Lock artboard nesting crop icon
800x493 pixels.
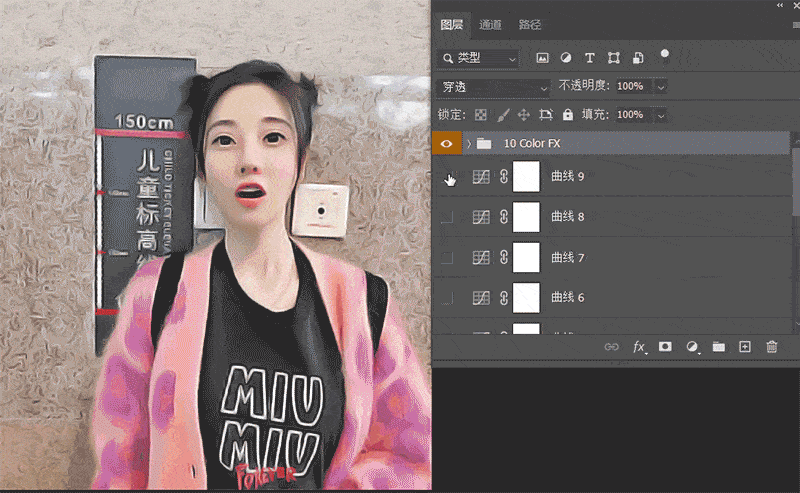[x=546, y=115]
